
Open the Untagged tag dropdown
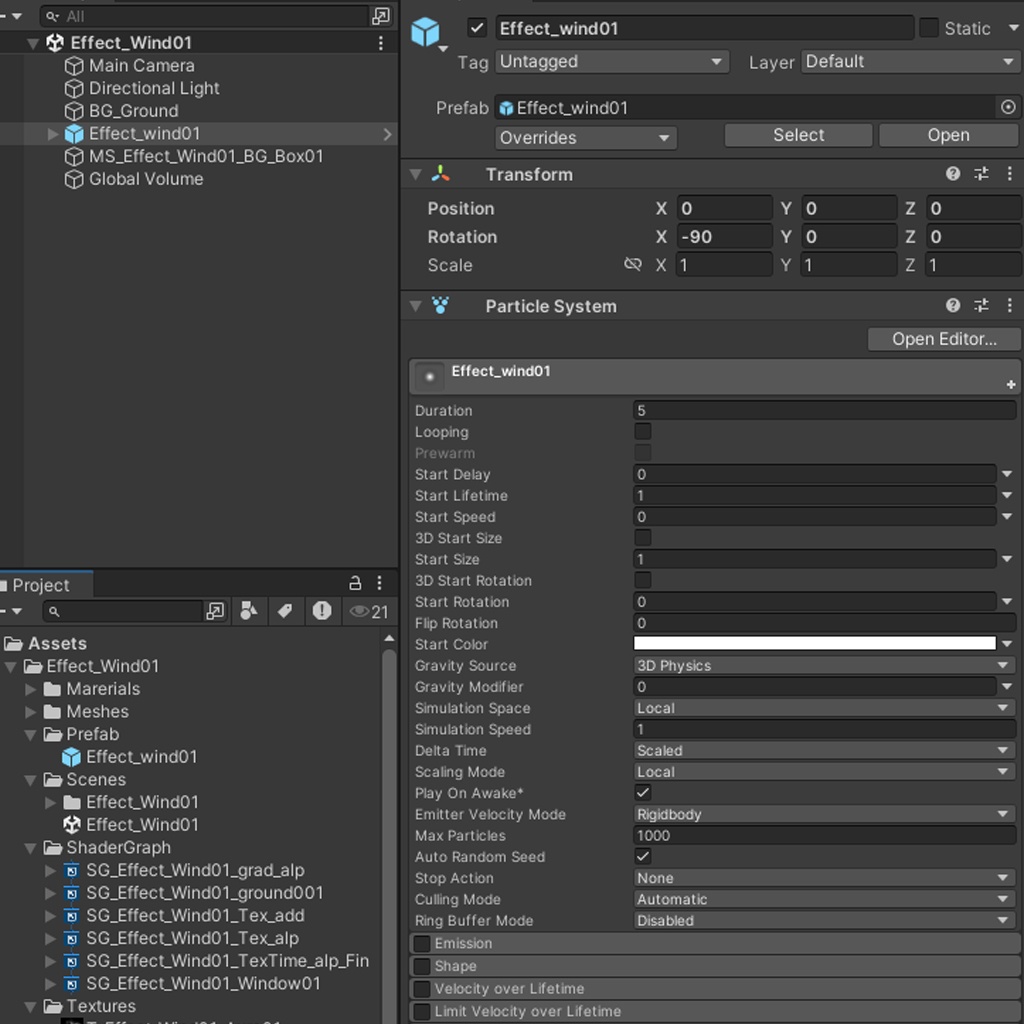tap(610, 61)
